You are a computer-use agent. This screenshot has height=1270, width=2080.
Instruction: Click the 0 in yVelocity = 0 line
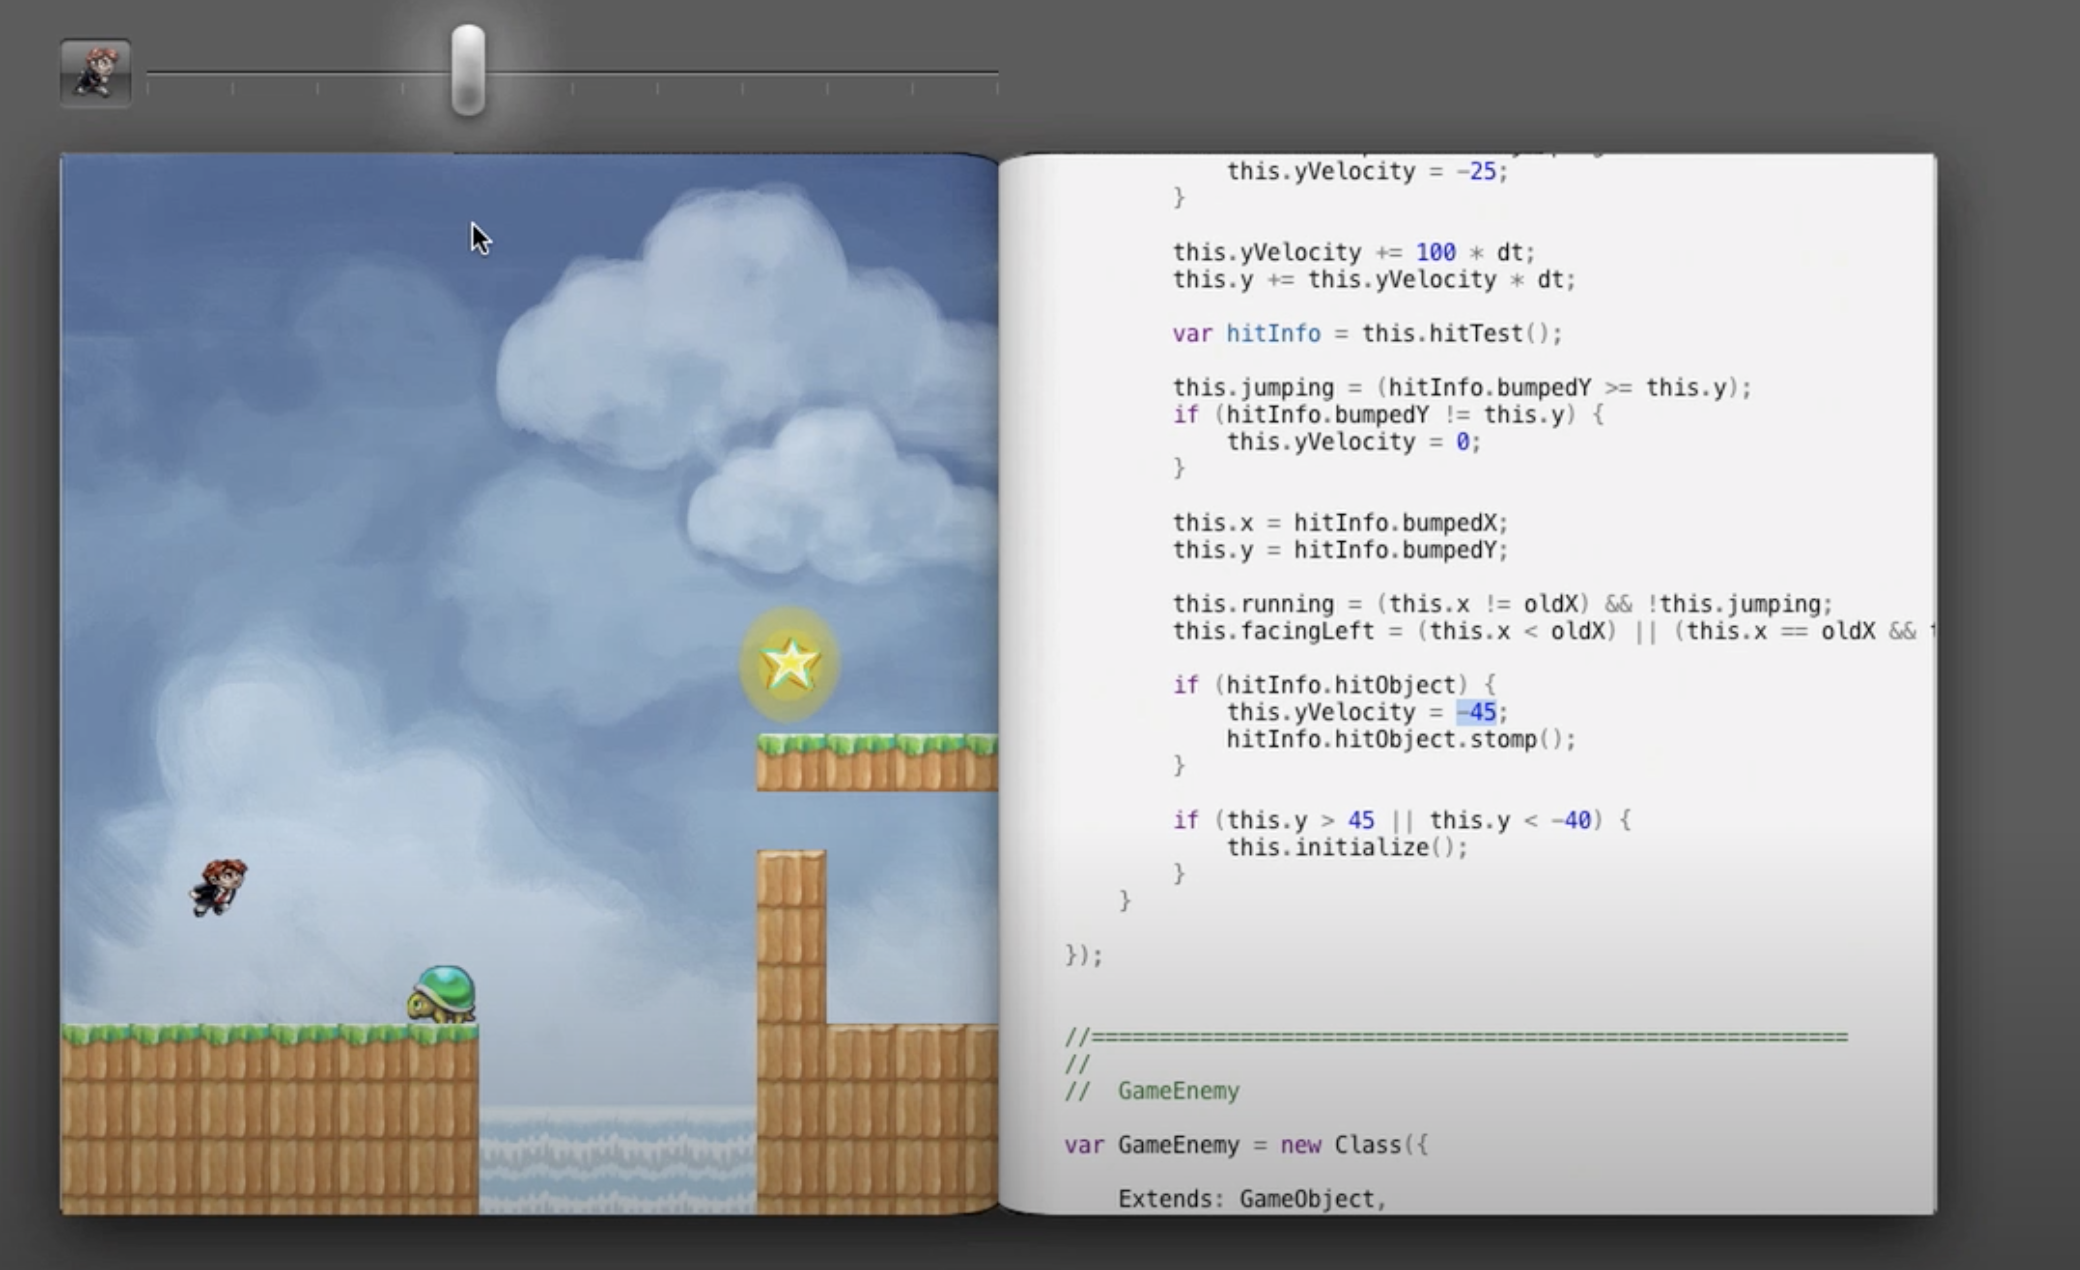pyautogui.click(x=1462, y=442)
